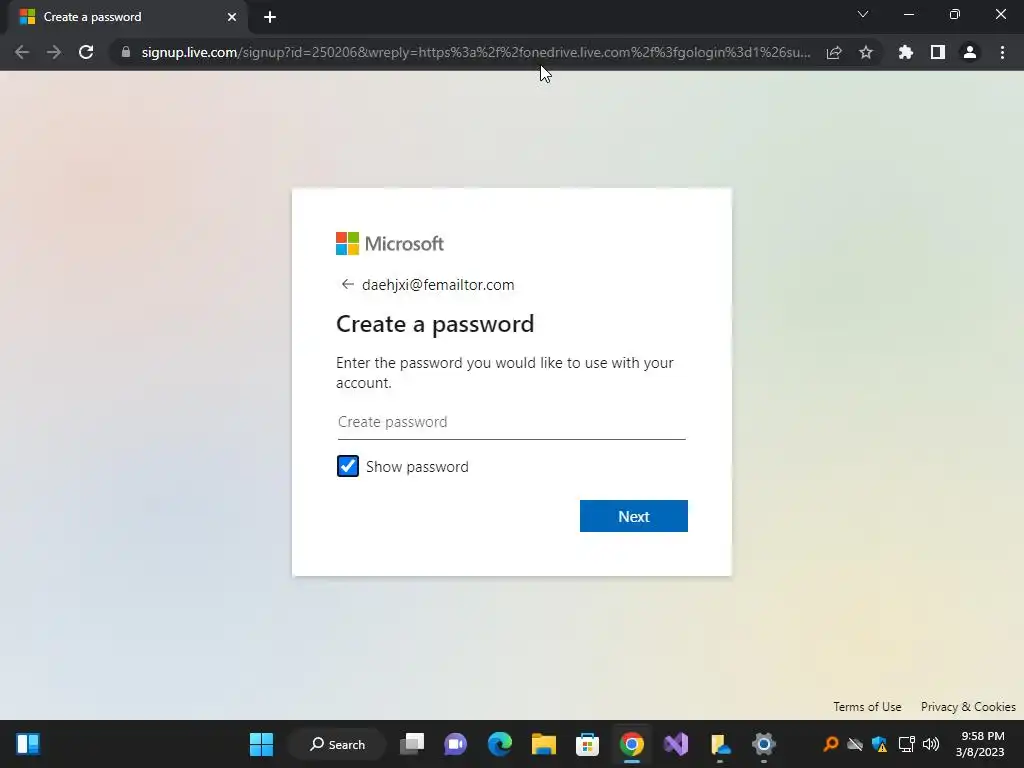
Task: Uncheck the Show password checkbox
Action: coord(347,466)
